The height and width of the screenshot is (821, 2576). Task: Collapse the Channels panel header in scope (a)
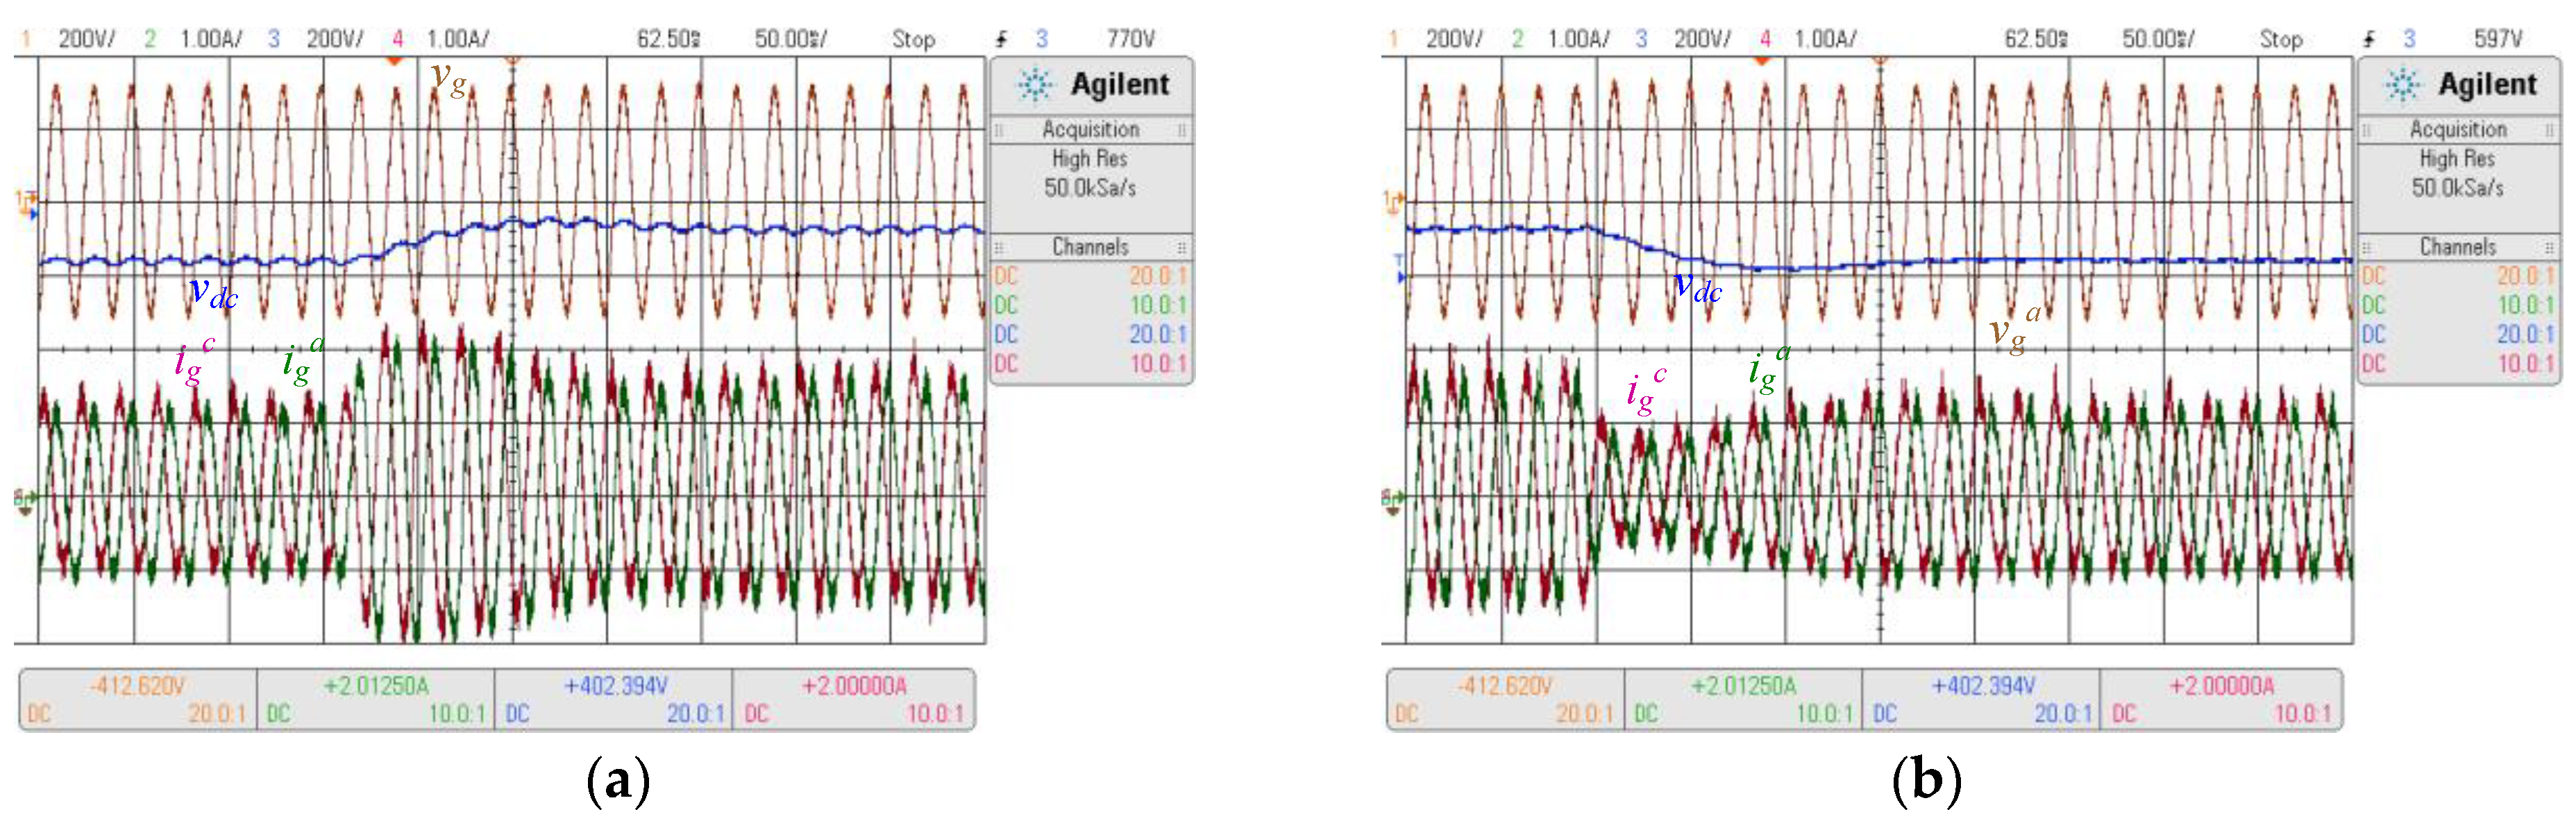tap(1090, 247)
